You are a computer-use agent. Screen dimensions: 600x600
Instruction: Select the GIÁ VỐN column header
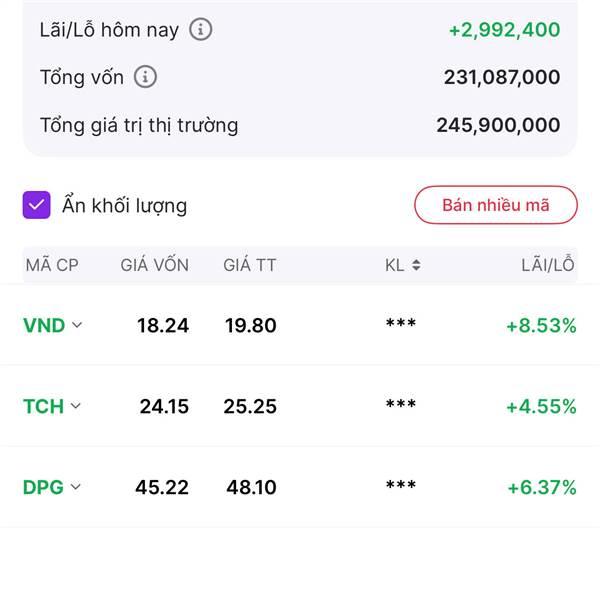tap(155, 265)
